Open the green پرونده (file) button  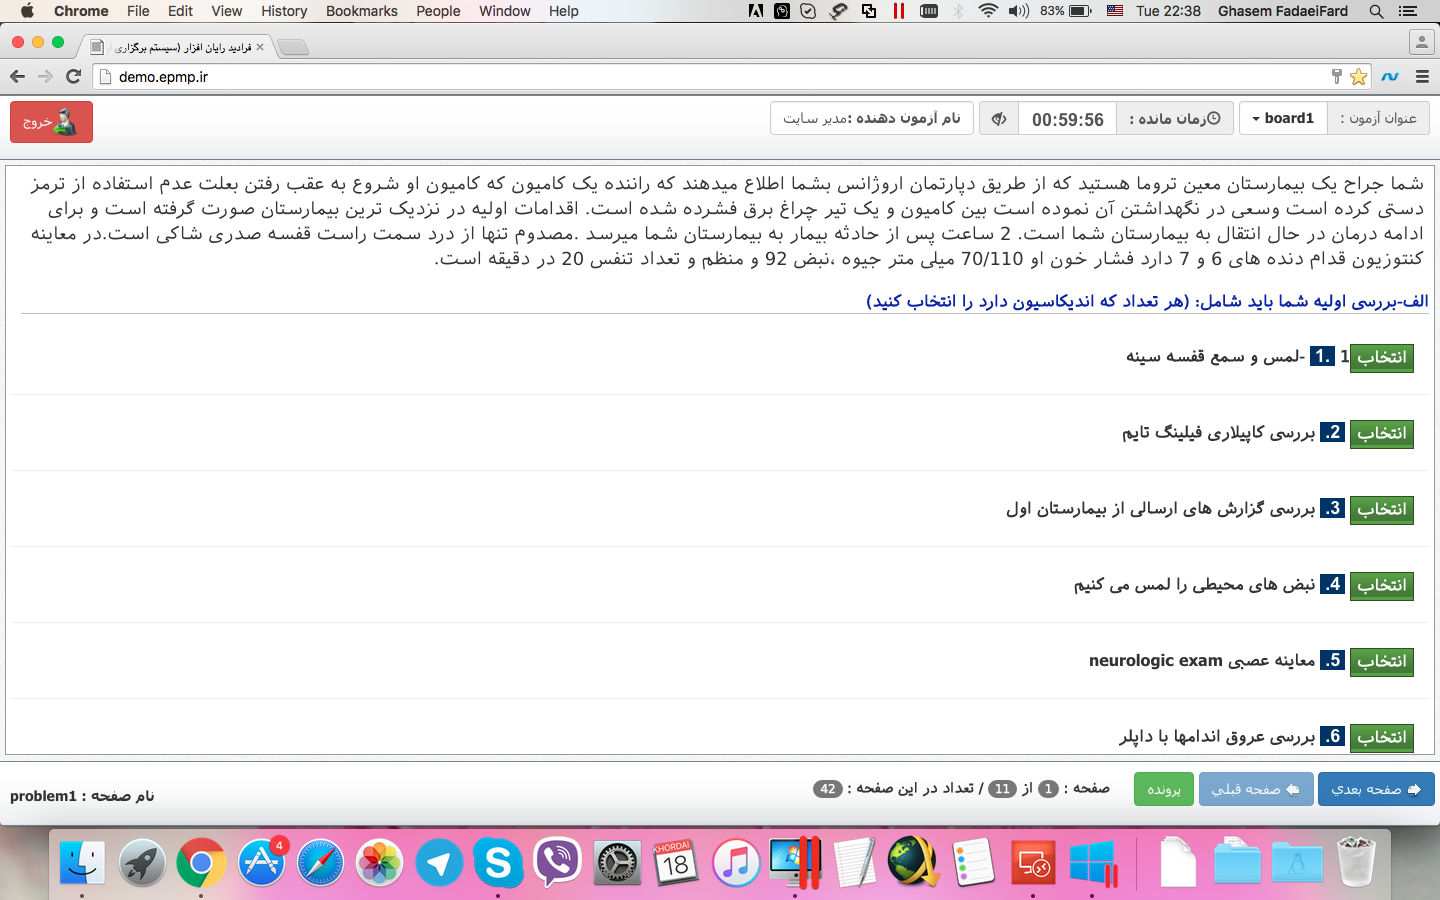coord(1163,789)
